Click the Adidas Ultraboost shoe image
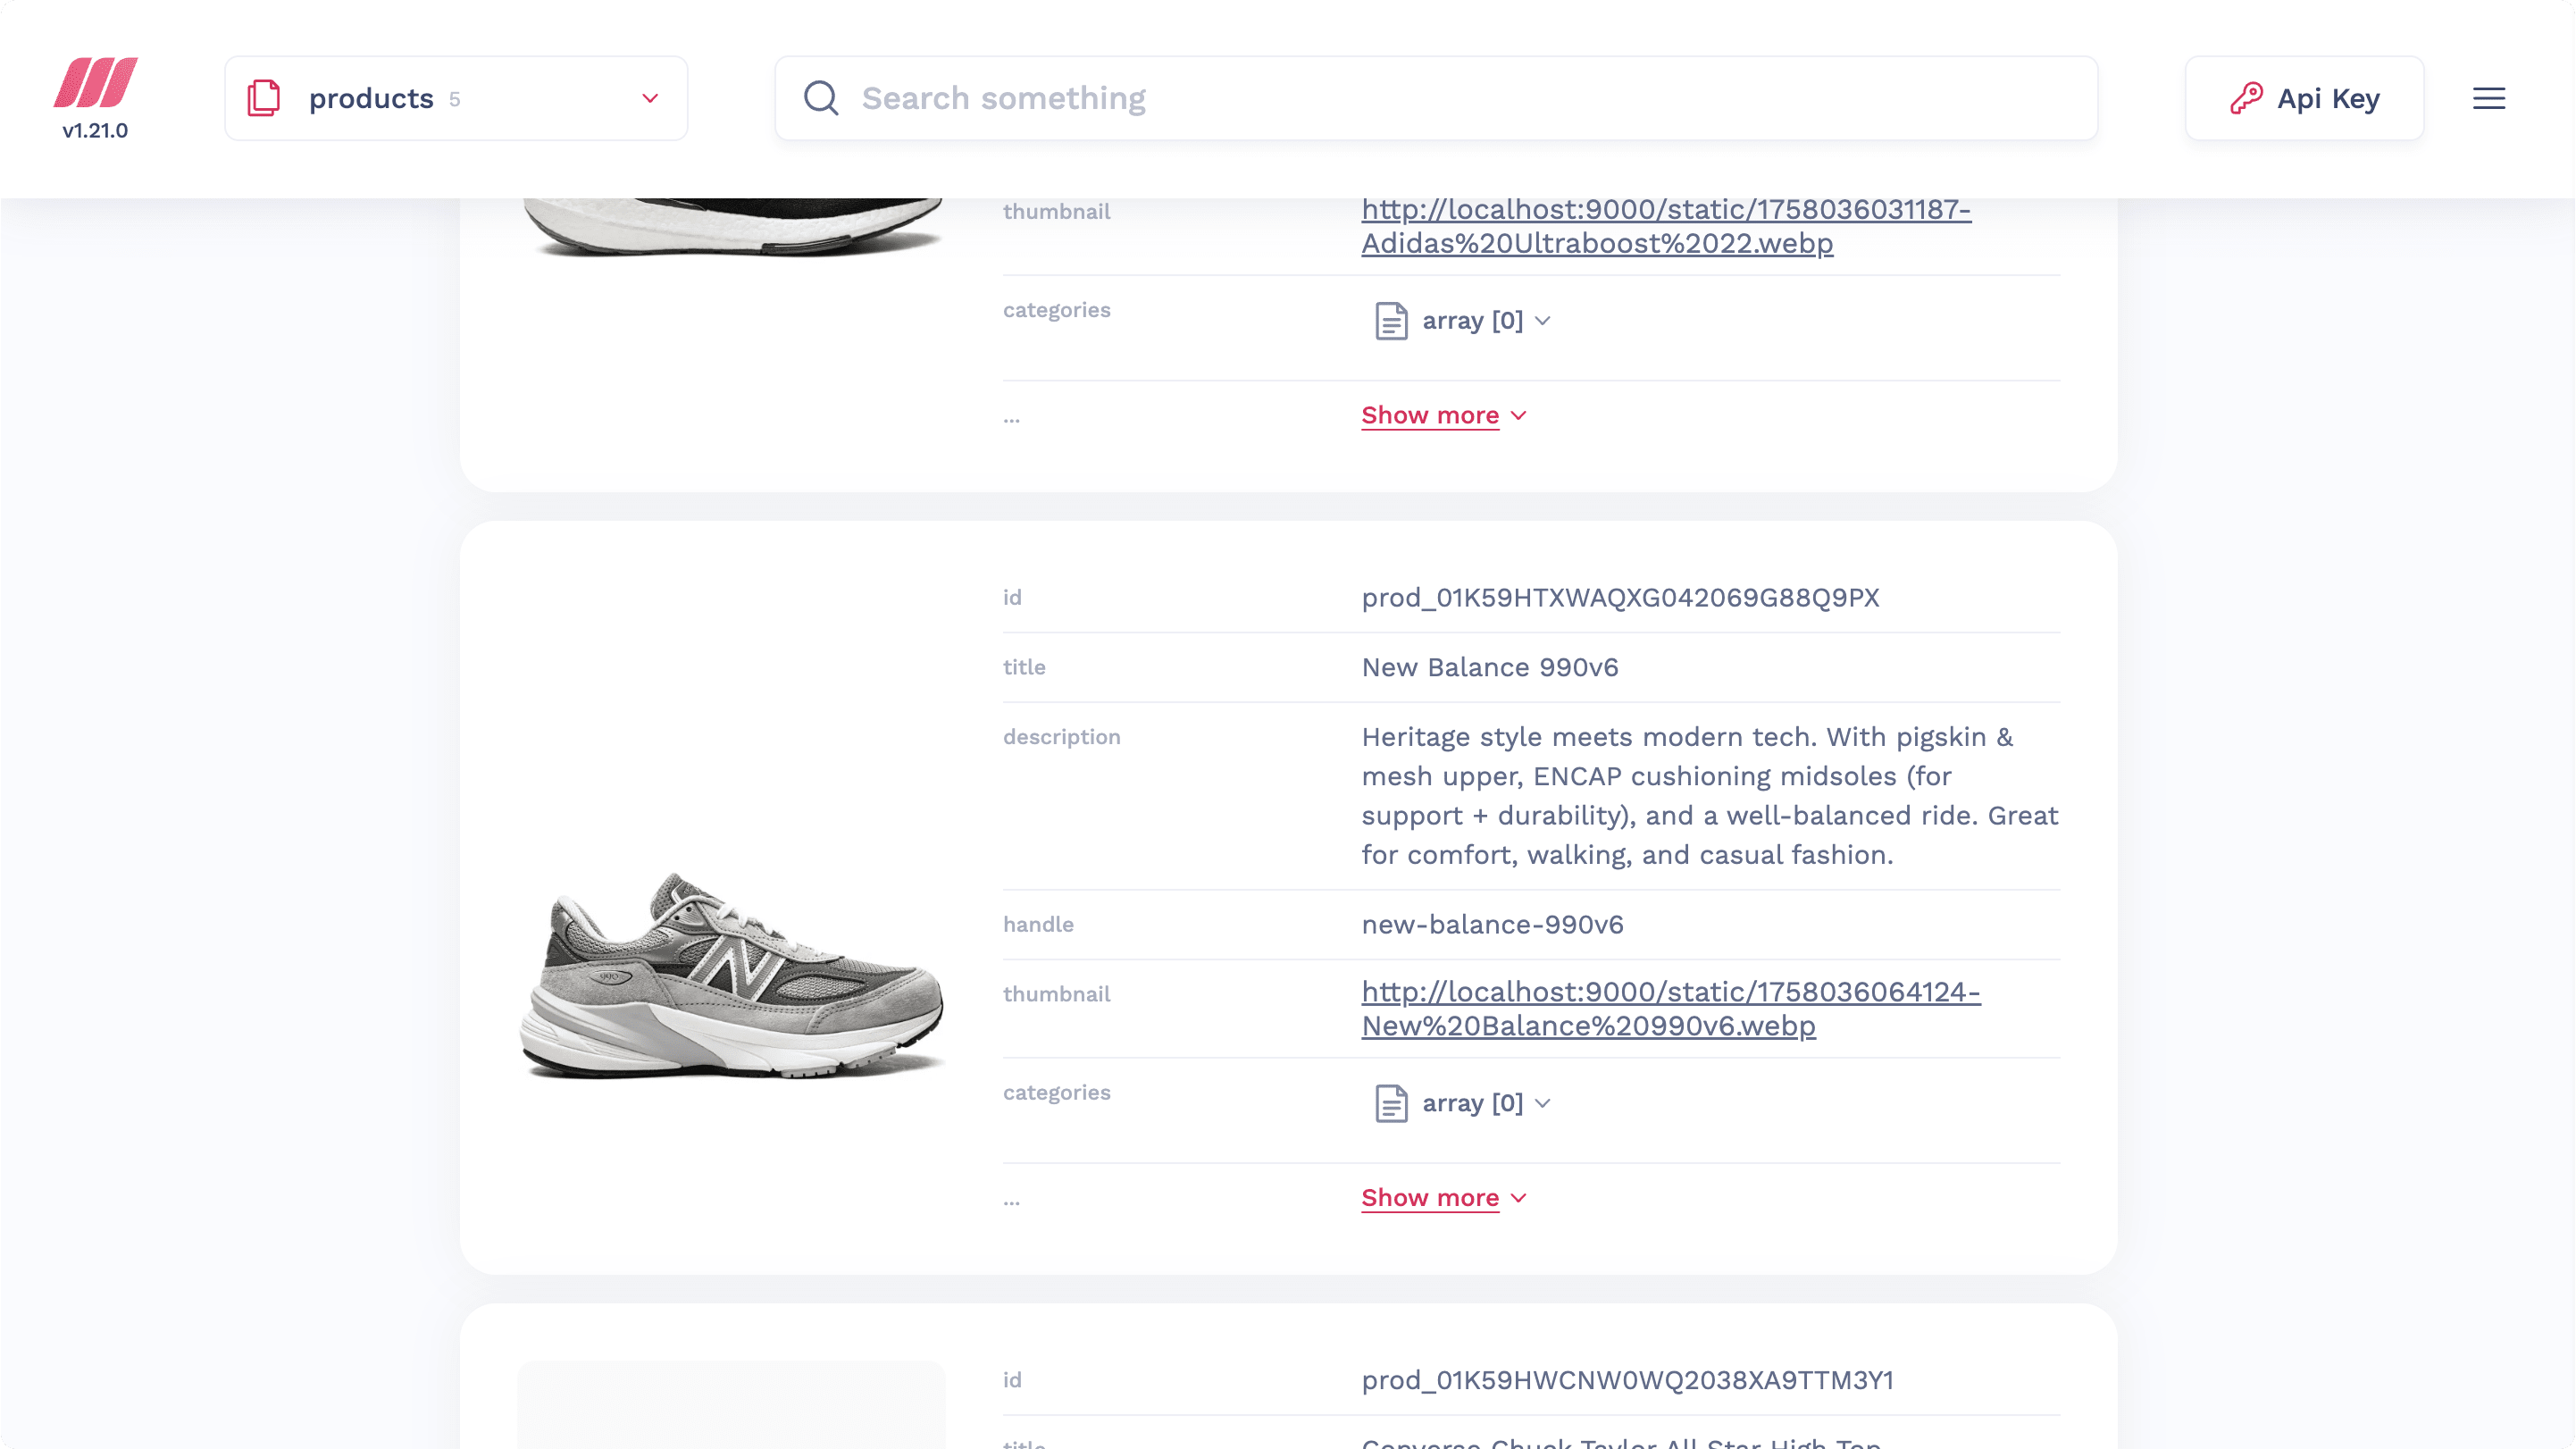Image resolution: width=2576 pixels, height=1449 pixels. click(731, 228)
